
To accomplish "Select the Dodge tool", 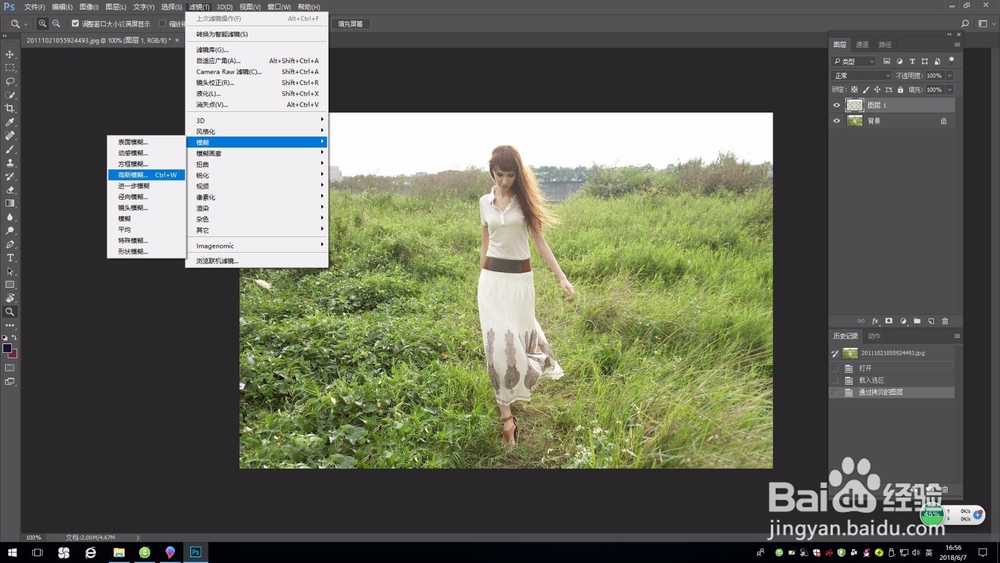I will [10, 230].
